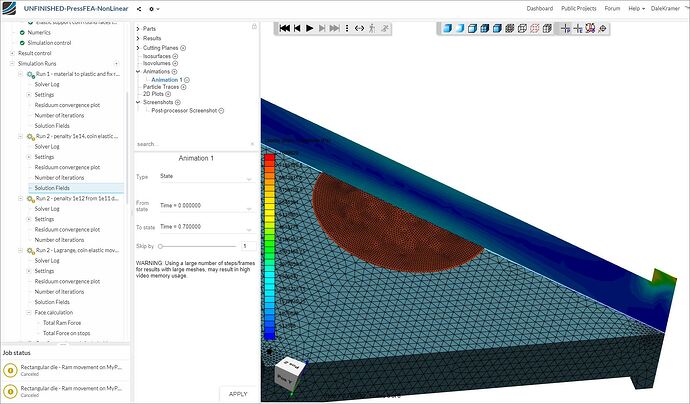690x404 pixels.
Task: Add a new Isovolumes item
Action: (x=175, y=63)
